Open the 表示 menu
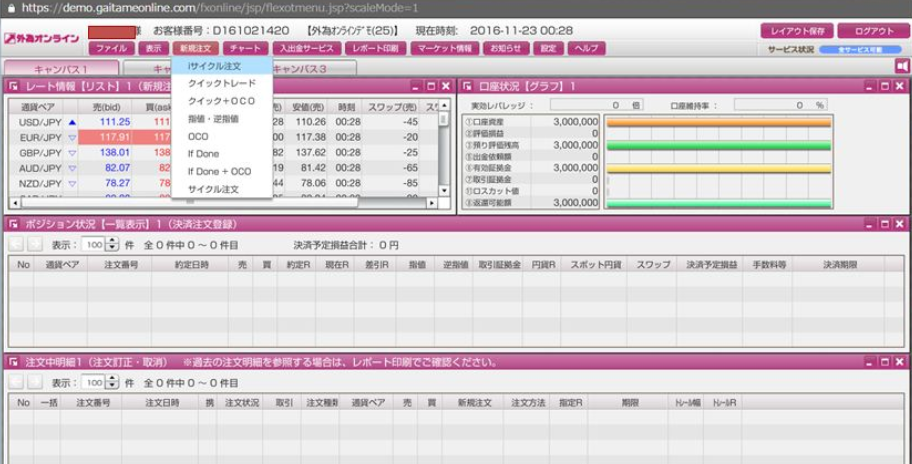This screenshot has height=464, width=912. [x=154, y=49]
